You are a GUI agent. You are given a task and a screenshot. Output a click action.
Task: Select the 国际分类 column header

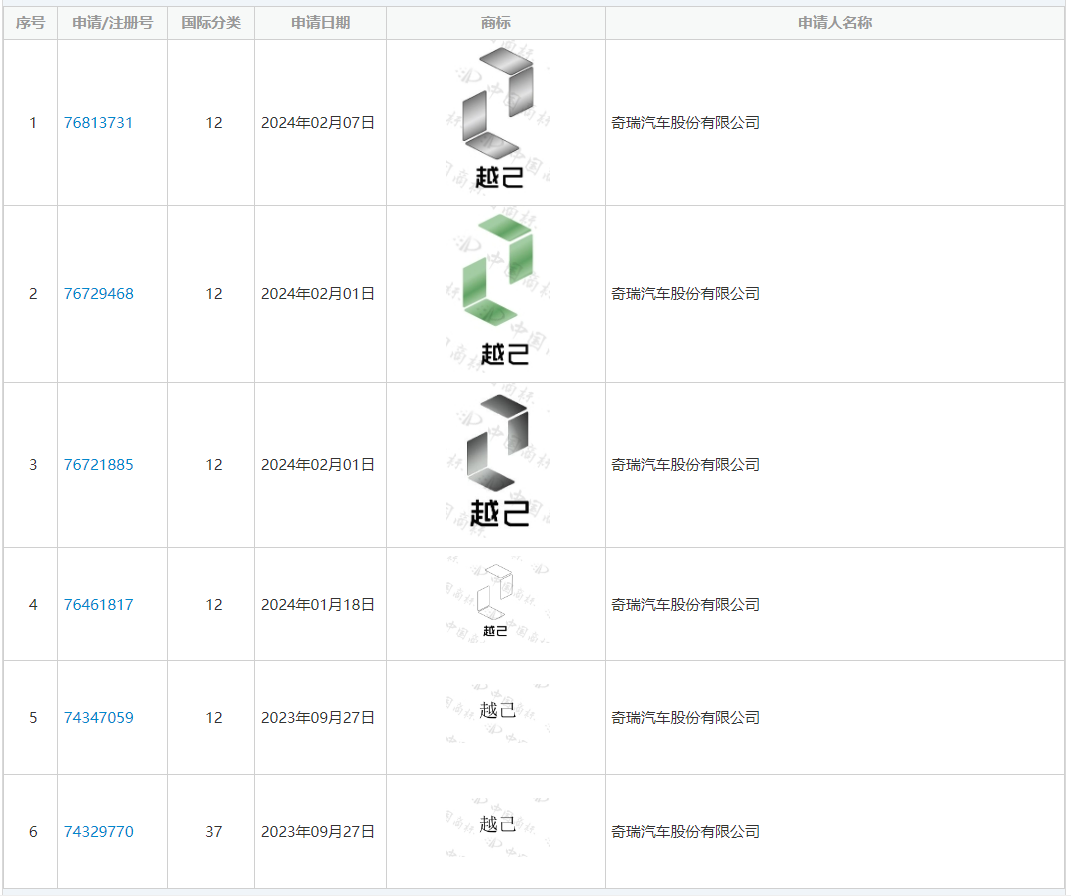click(x=211, y=23)
